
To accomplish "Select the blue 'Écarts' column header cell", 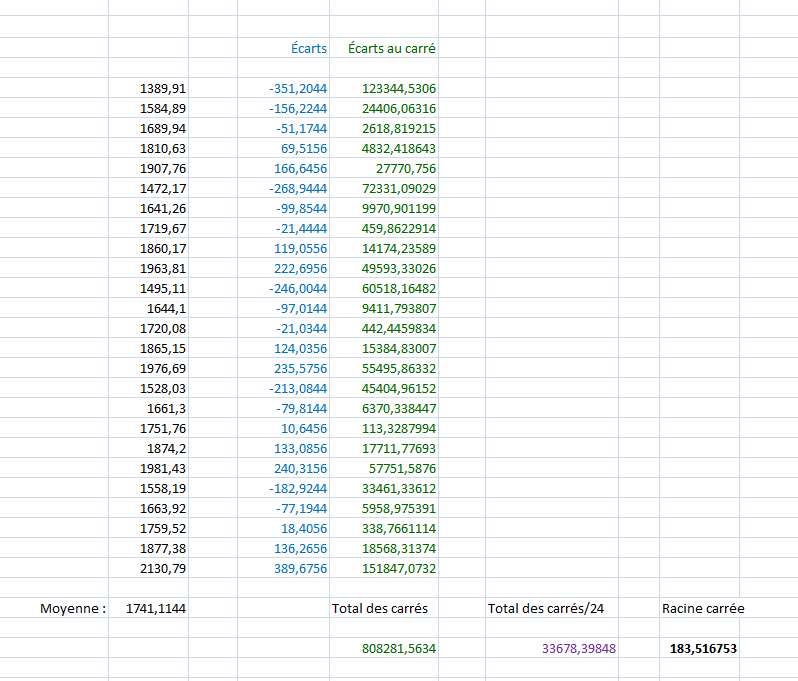I will click(307, 48).
